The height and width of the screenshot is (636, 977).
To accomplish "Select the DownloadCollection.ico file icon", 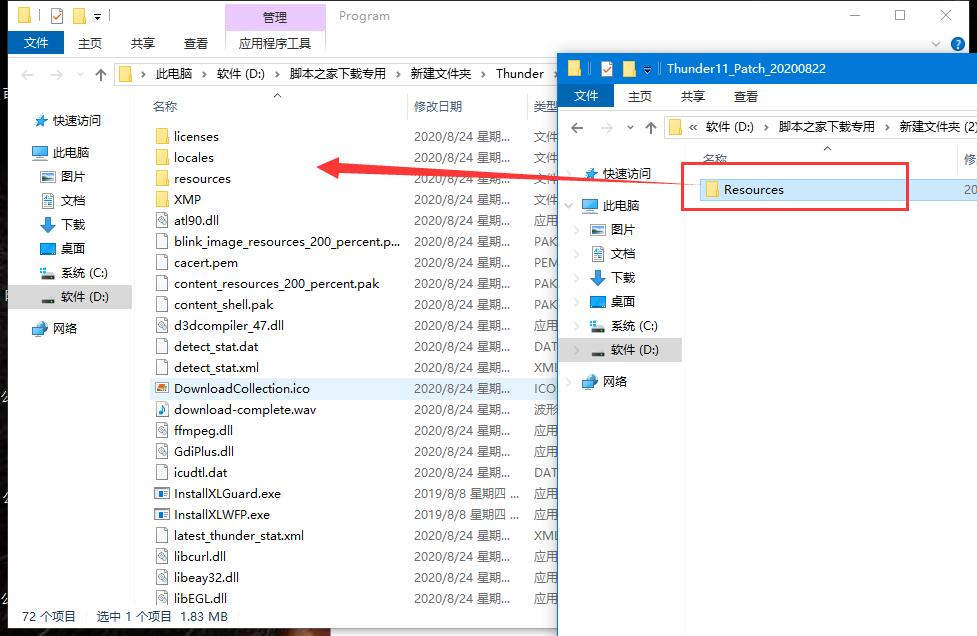I will tap(162, 388).
